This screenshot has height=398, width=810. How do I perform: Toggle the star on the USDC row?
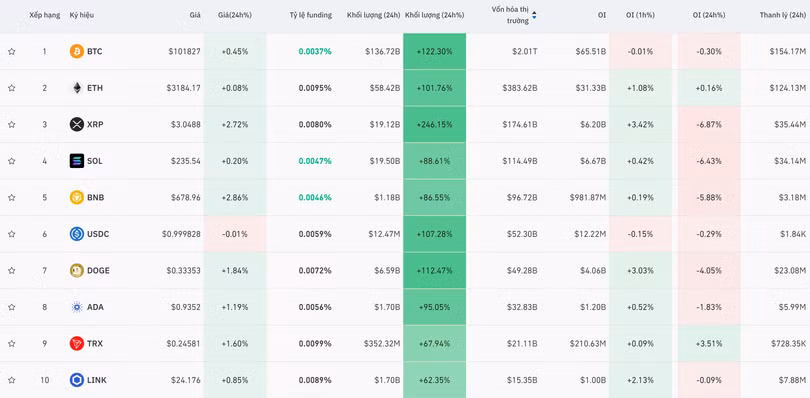pyautogui.click(x=11, y=234)
